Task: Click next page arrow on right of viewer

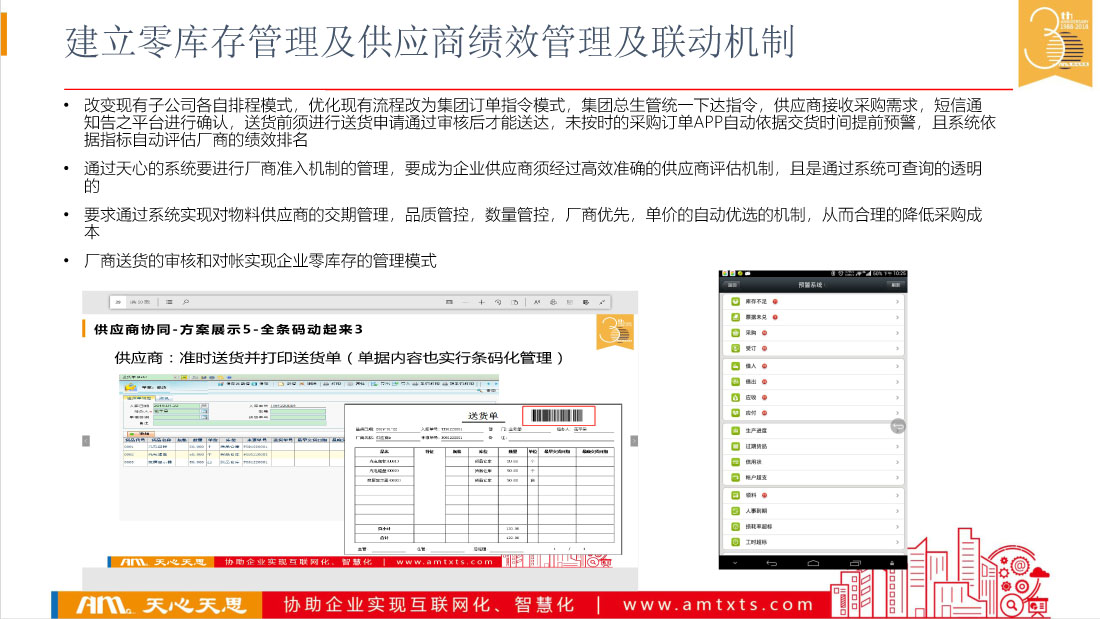Action: (633, 440)
